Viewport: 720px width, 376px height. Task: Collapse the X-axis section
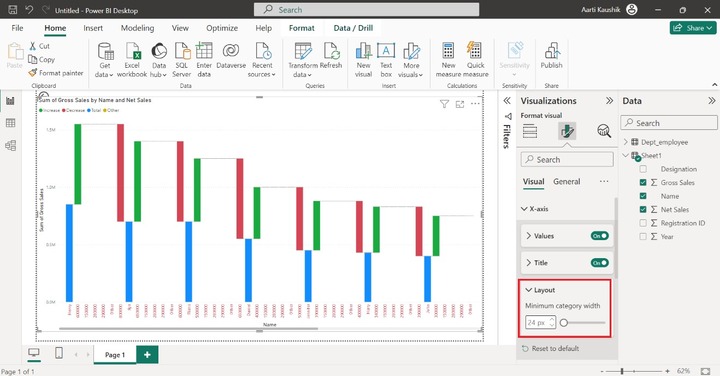524,209
